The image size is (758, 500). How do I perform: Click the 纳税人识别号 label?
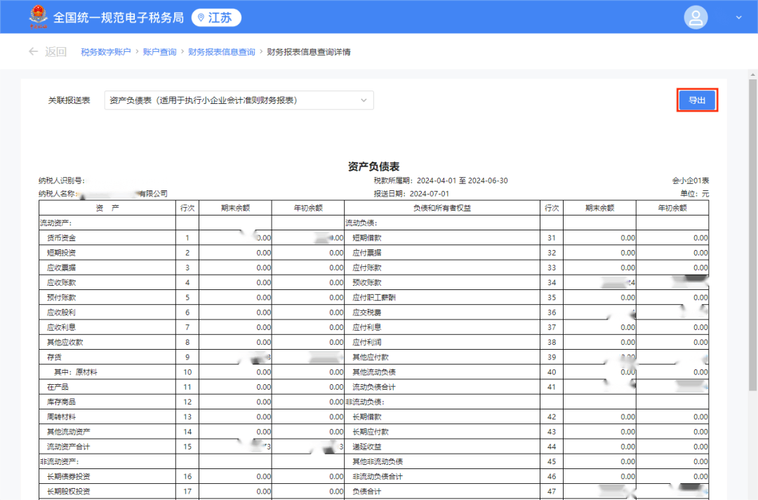click(x=62, y=180)
